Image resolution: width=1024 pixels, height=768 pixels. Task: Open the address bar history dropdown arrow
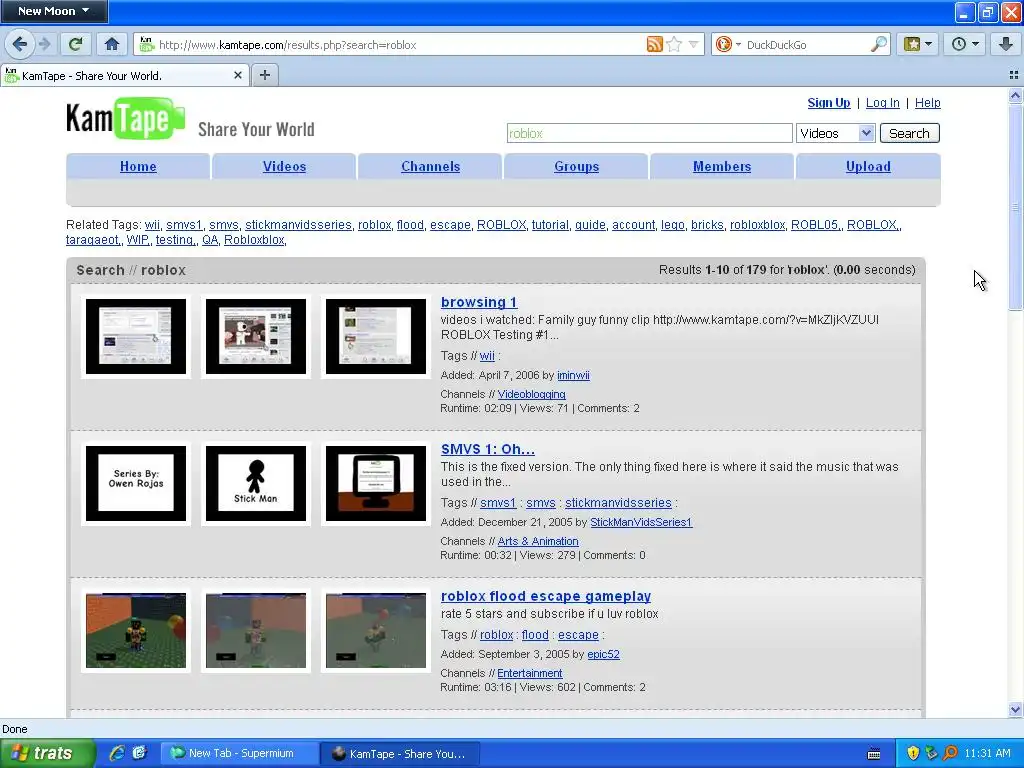point(694,44)
